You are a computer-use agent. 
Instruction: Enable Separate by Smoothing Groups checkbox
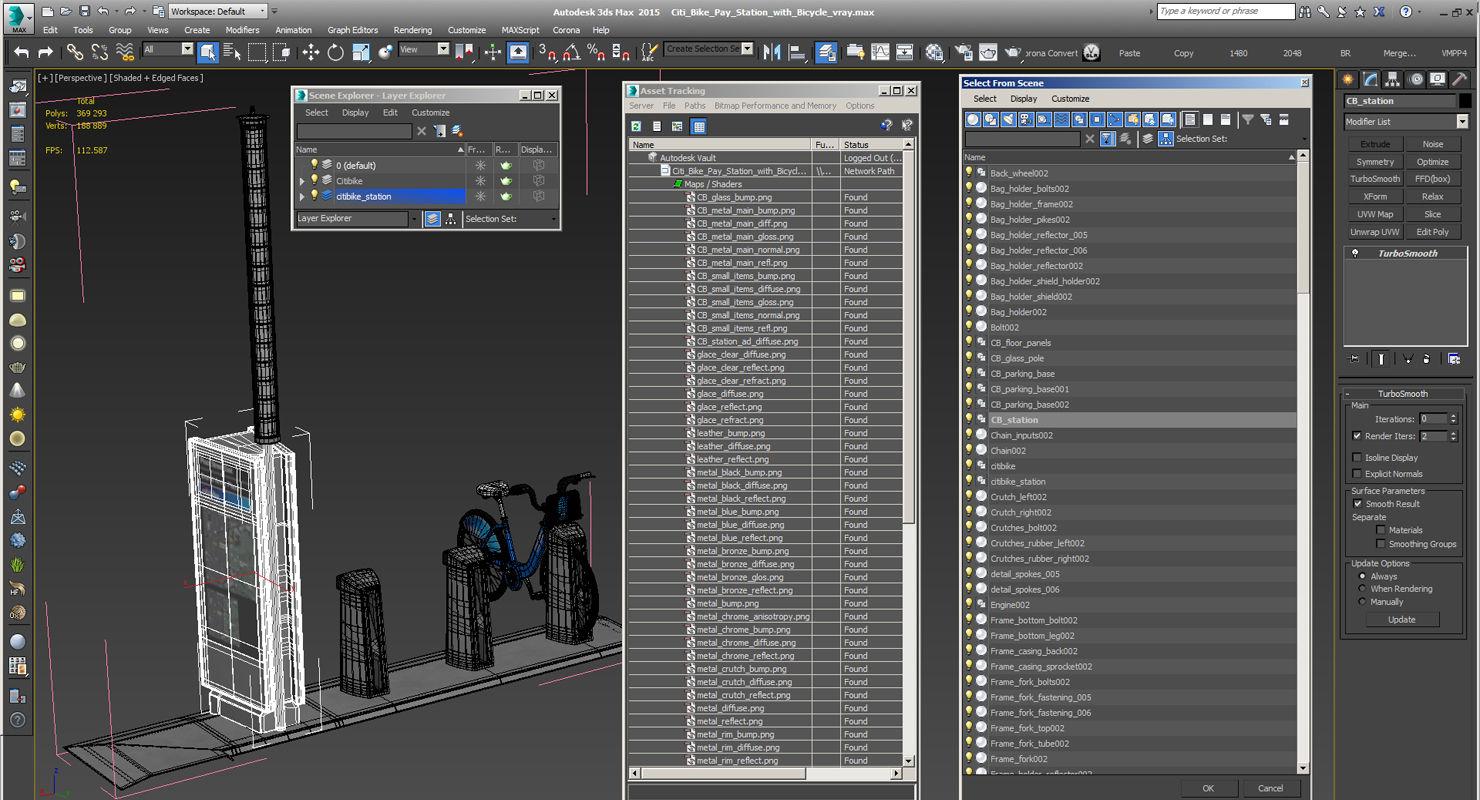(1380, 544)
